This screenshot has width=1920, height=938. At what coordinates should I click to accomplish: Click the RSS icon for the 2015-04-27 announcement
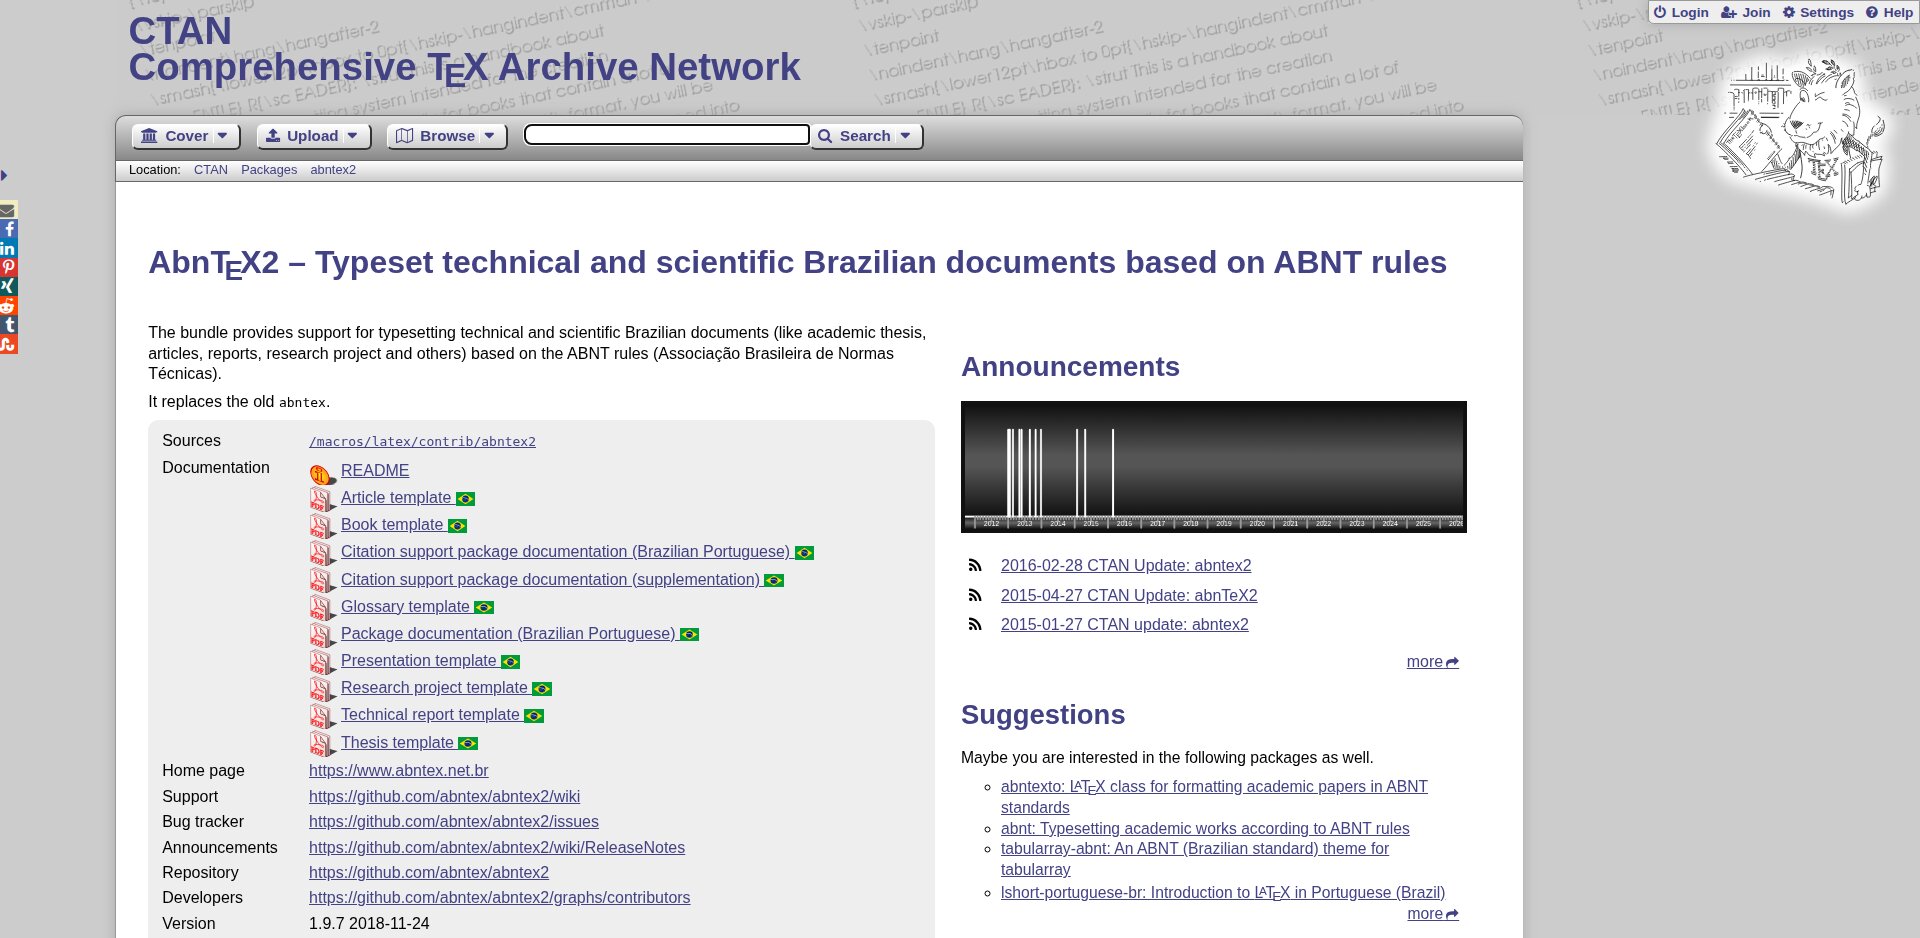975,596
